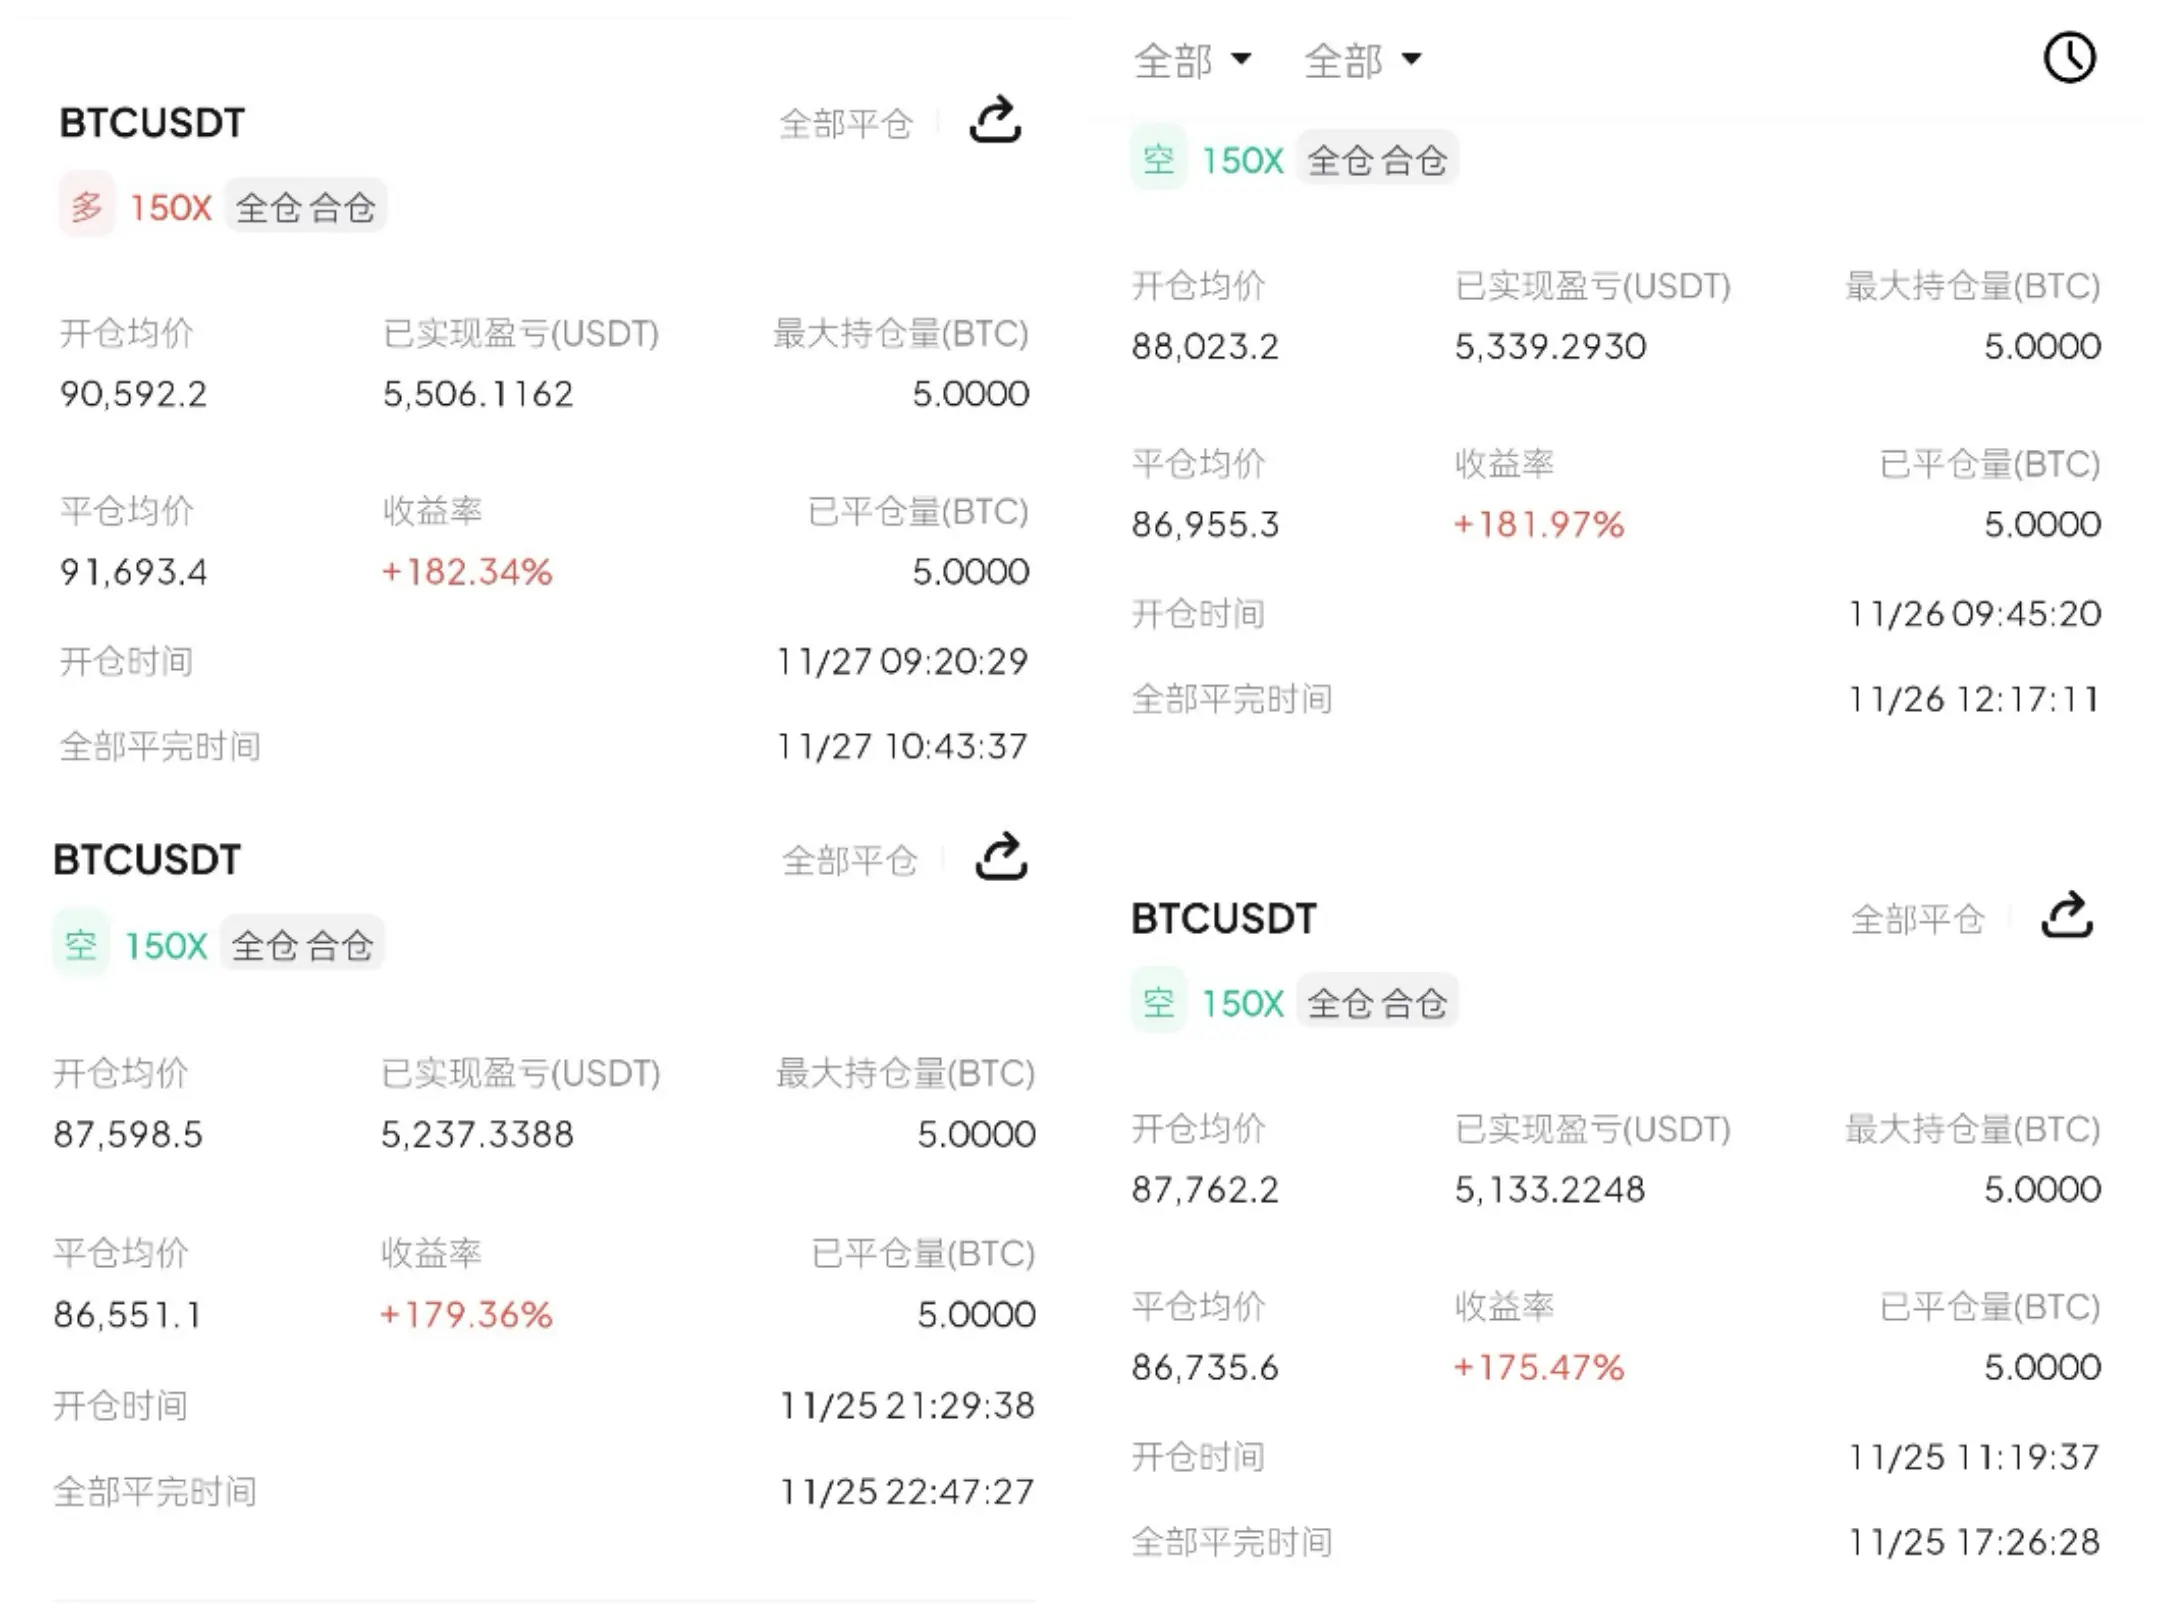Share the short BTCUSDT position closed 11/25 17:26
Viewport: 2160px width, 1620px height.
(2067, 915)
